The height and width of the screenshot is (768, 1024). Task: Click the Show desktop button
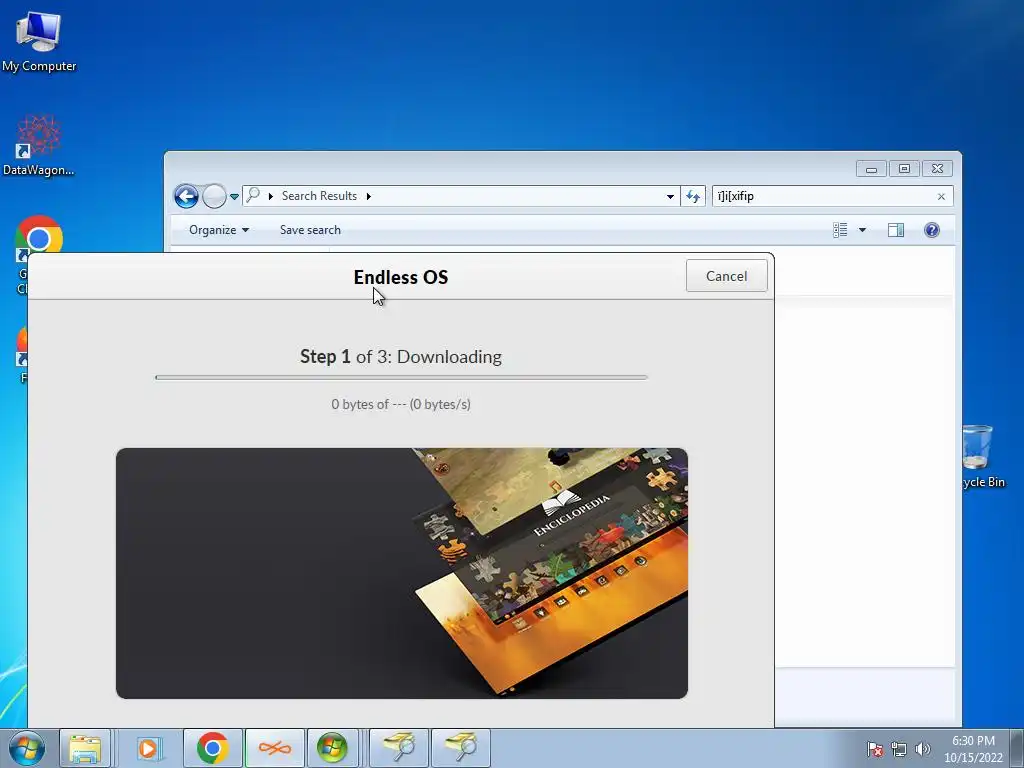coord(1017,748)
